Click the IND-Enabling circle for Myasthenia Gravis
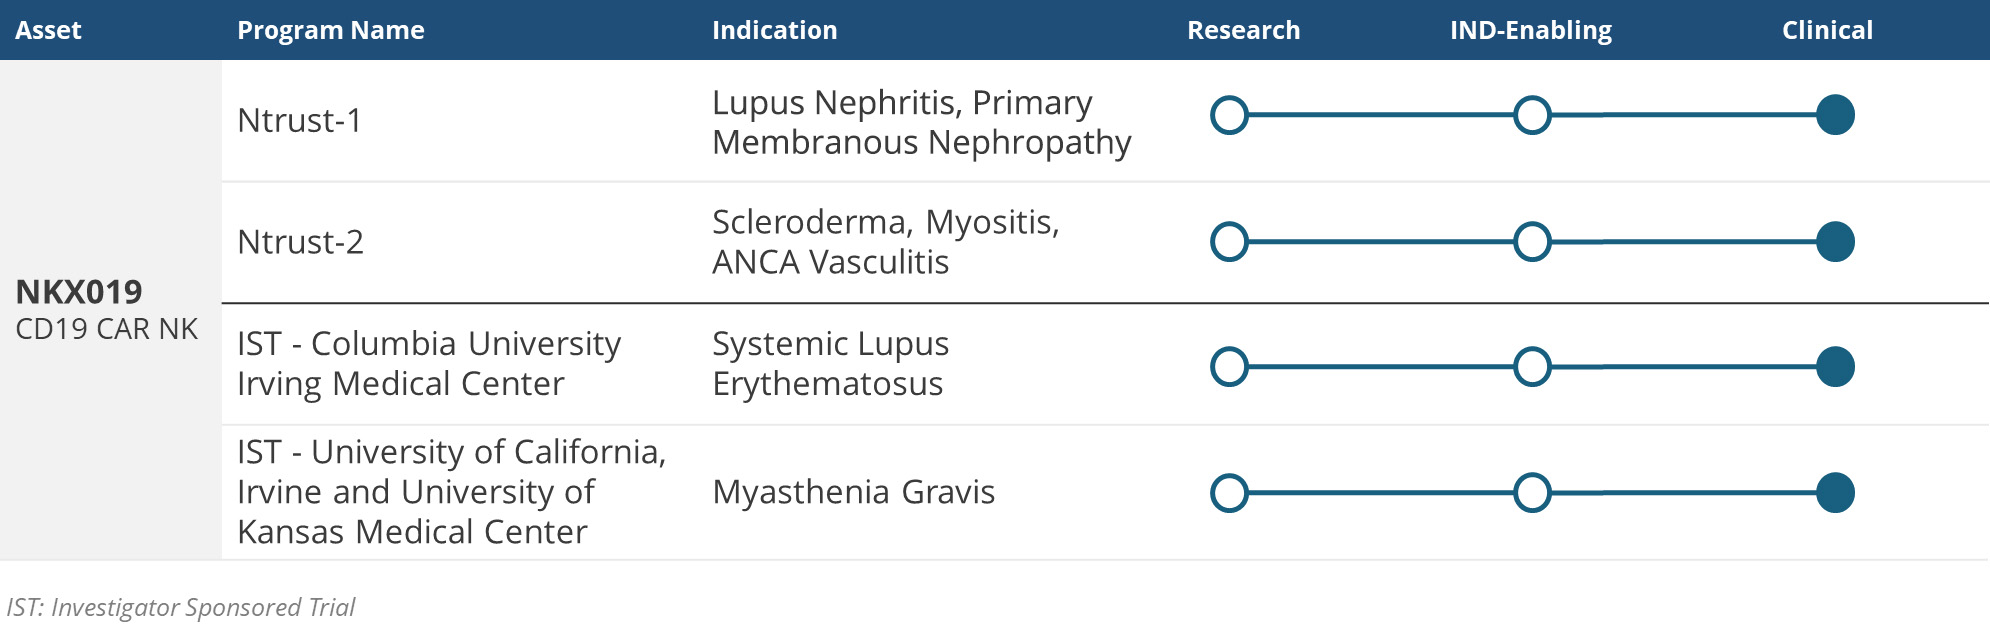This screenshot has width=1990, height=638. click(x=1532, y=493)
